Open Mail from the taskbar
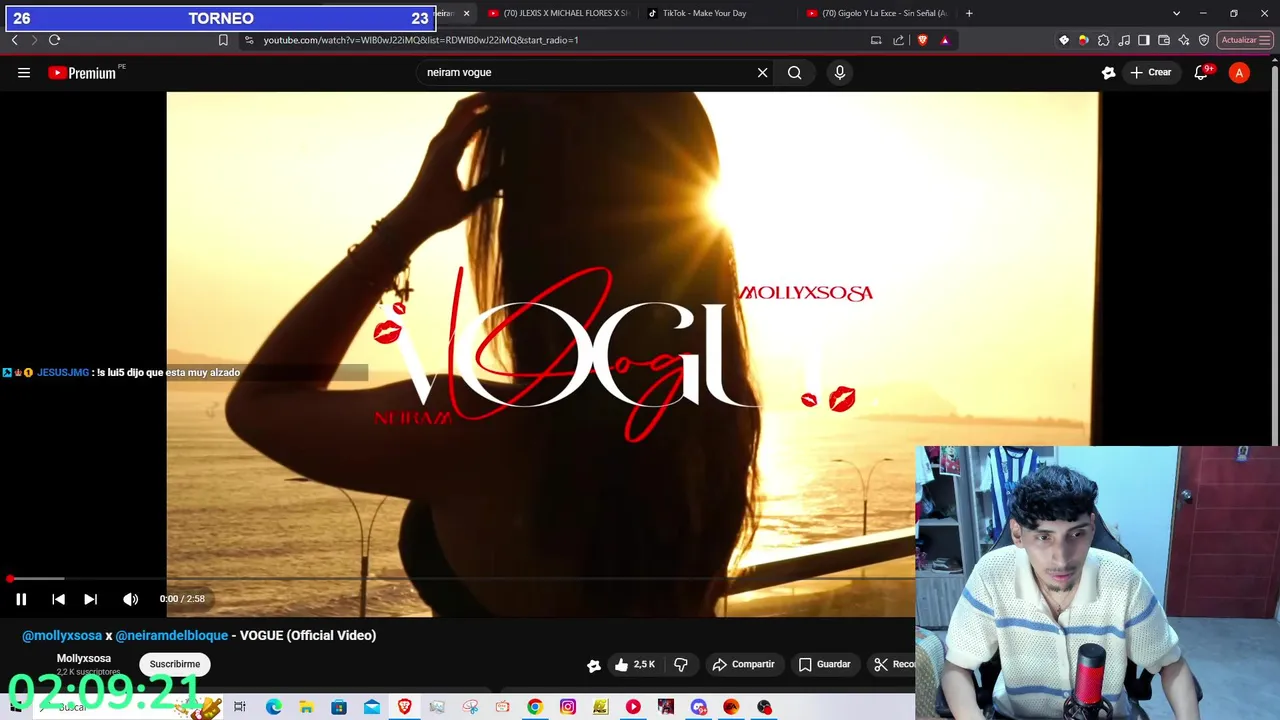 (372, 707)
